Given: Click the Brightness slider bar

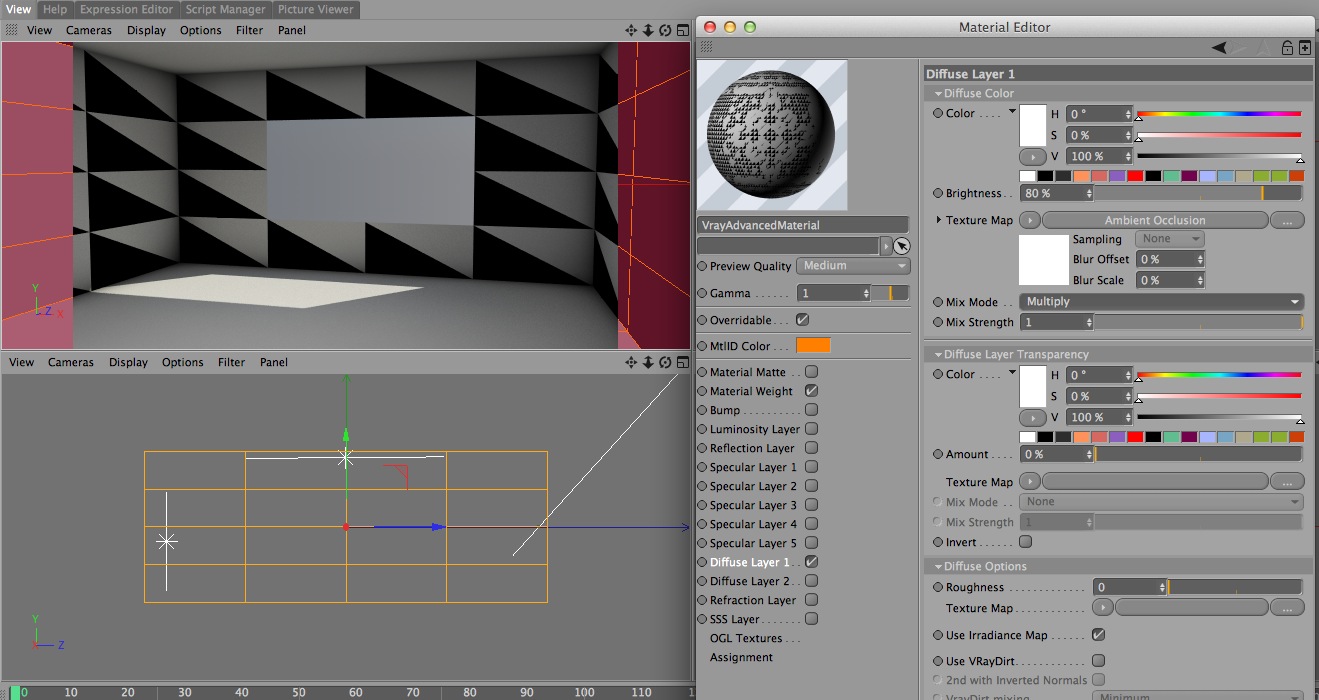Looking at the screenshot, I should (1198, 193).
